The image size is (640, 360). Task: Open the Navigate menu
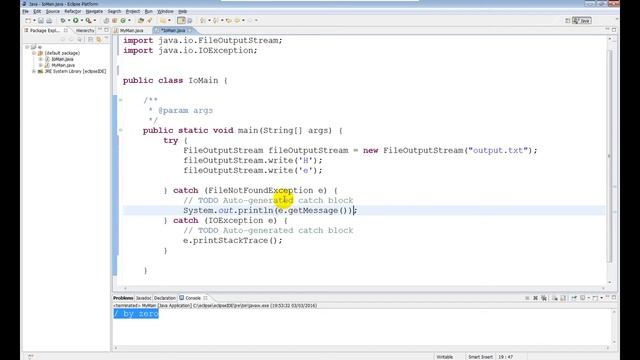(94, 11)
